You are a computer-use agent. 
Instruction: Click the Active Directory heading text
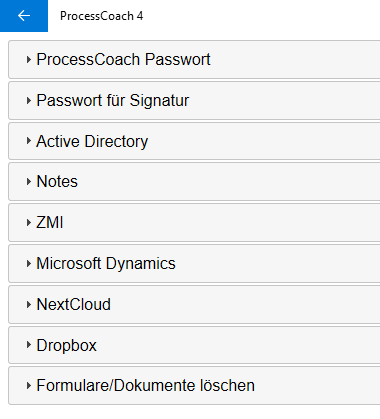[x=92, y=141]
